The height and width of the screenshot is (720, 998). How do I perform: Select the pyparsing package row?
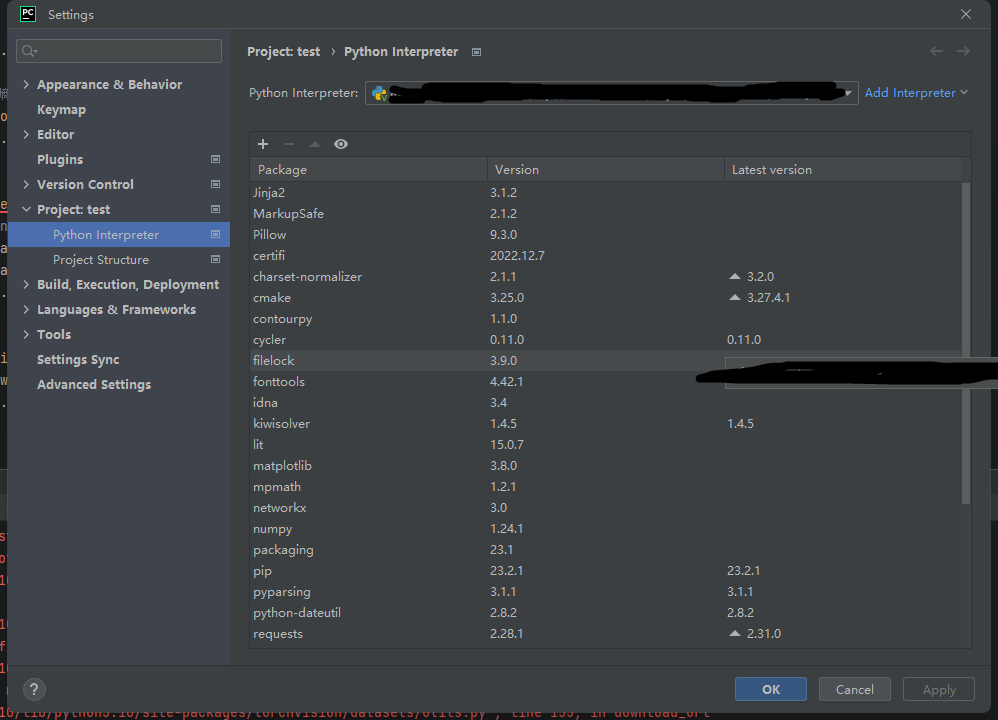pos(605,591)
